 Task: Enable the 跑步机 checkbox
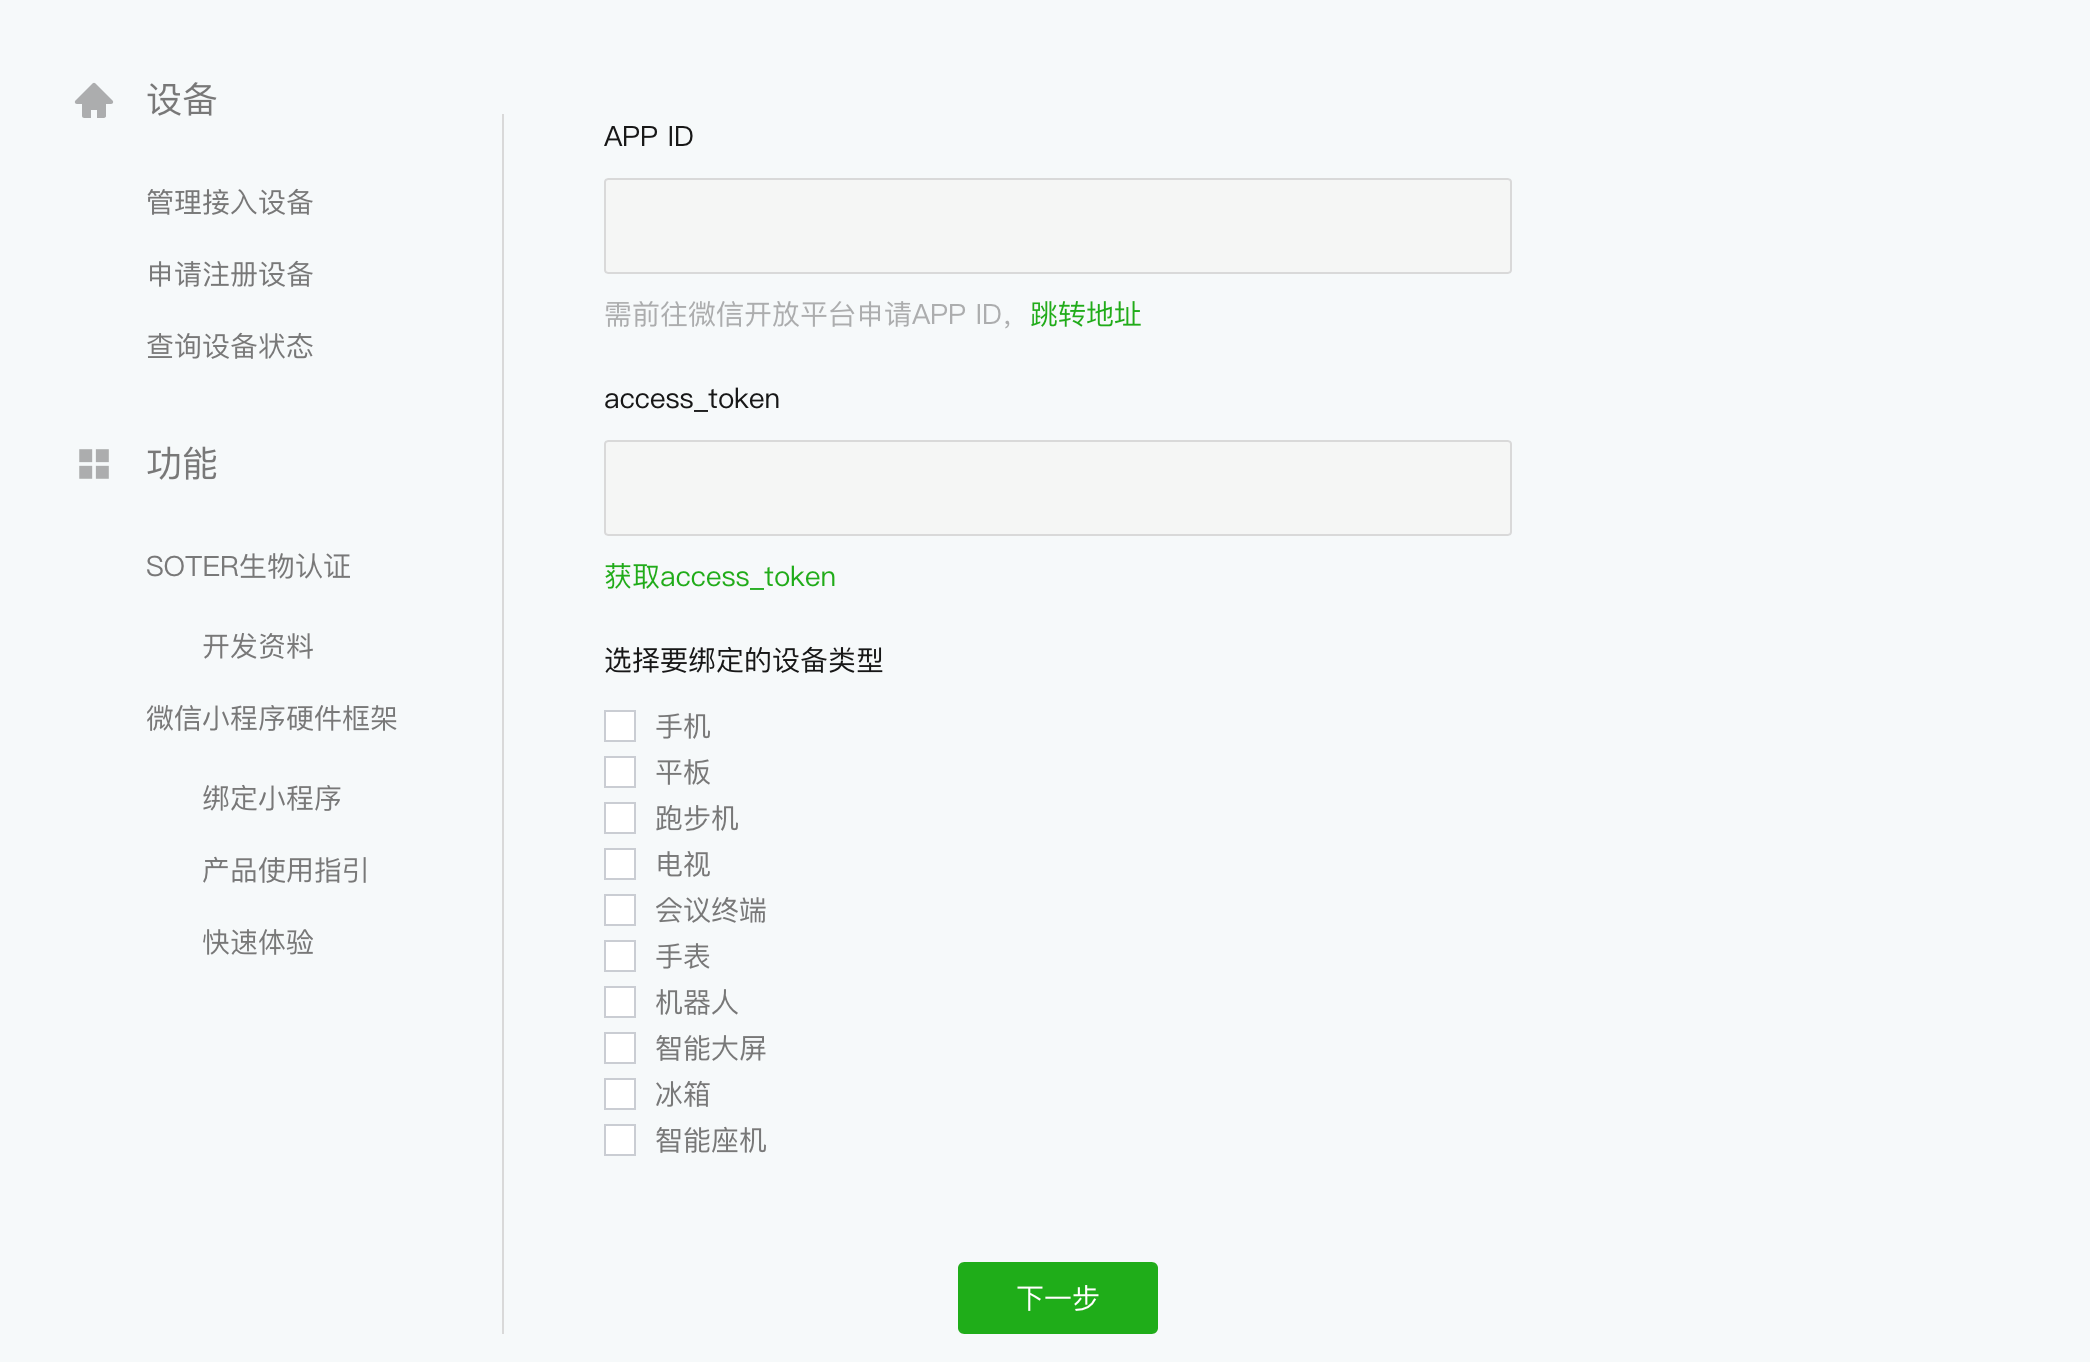point(620,818)
